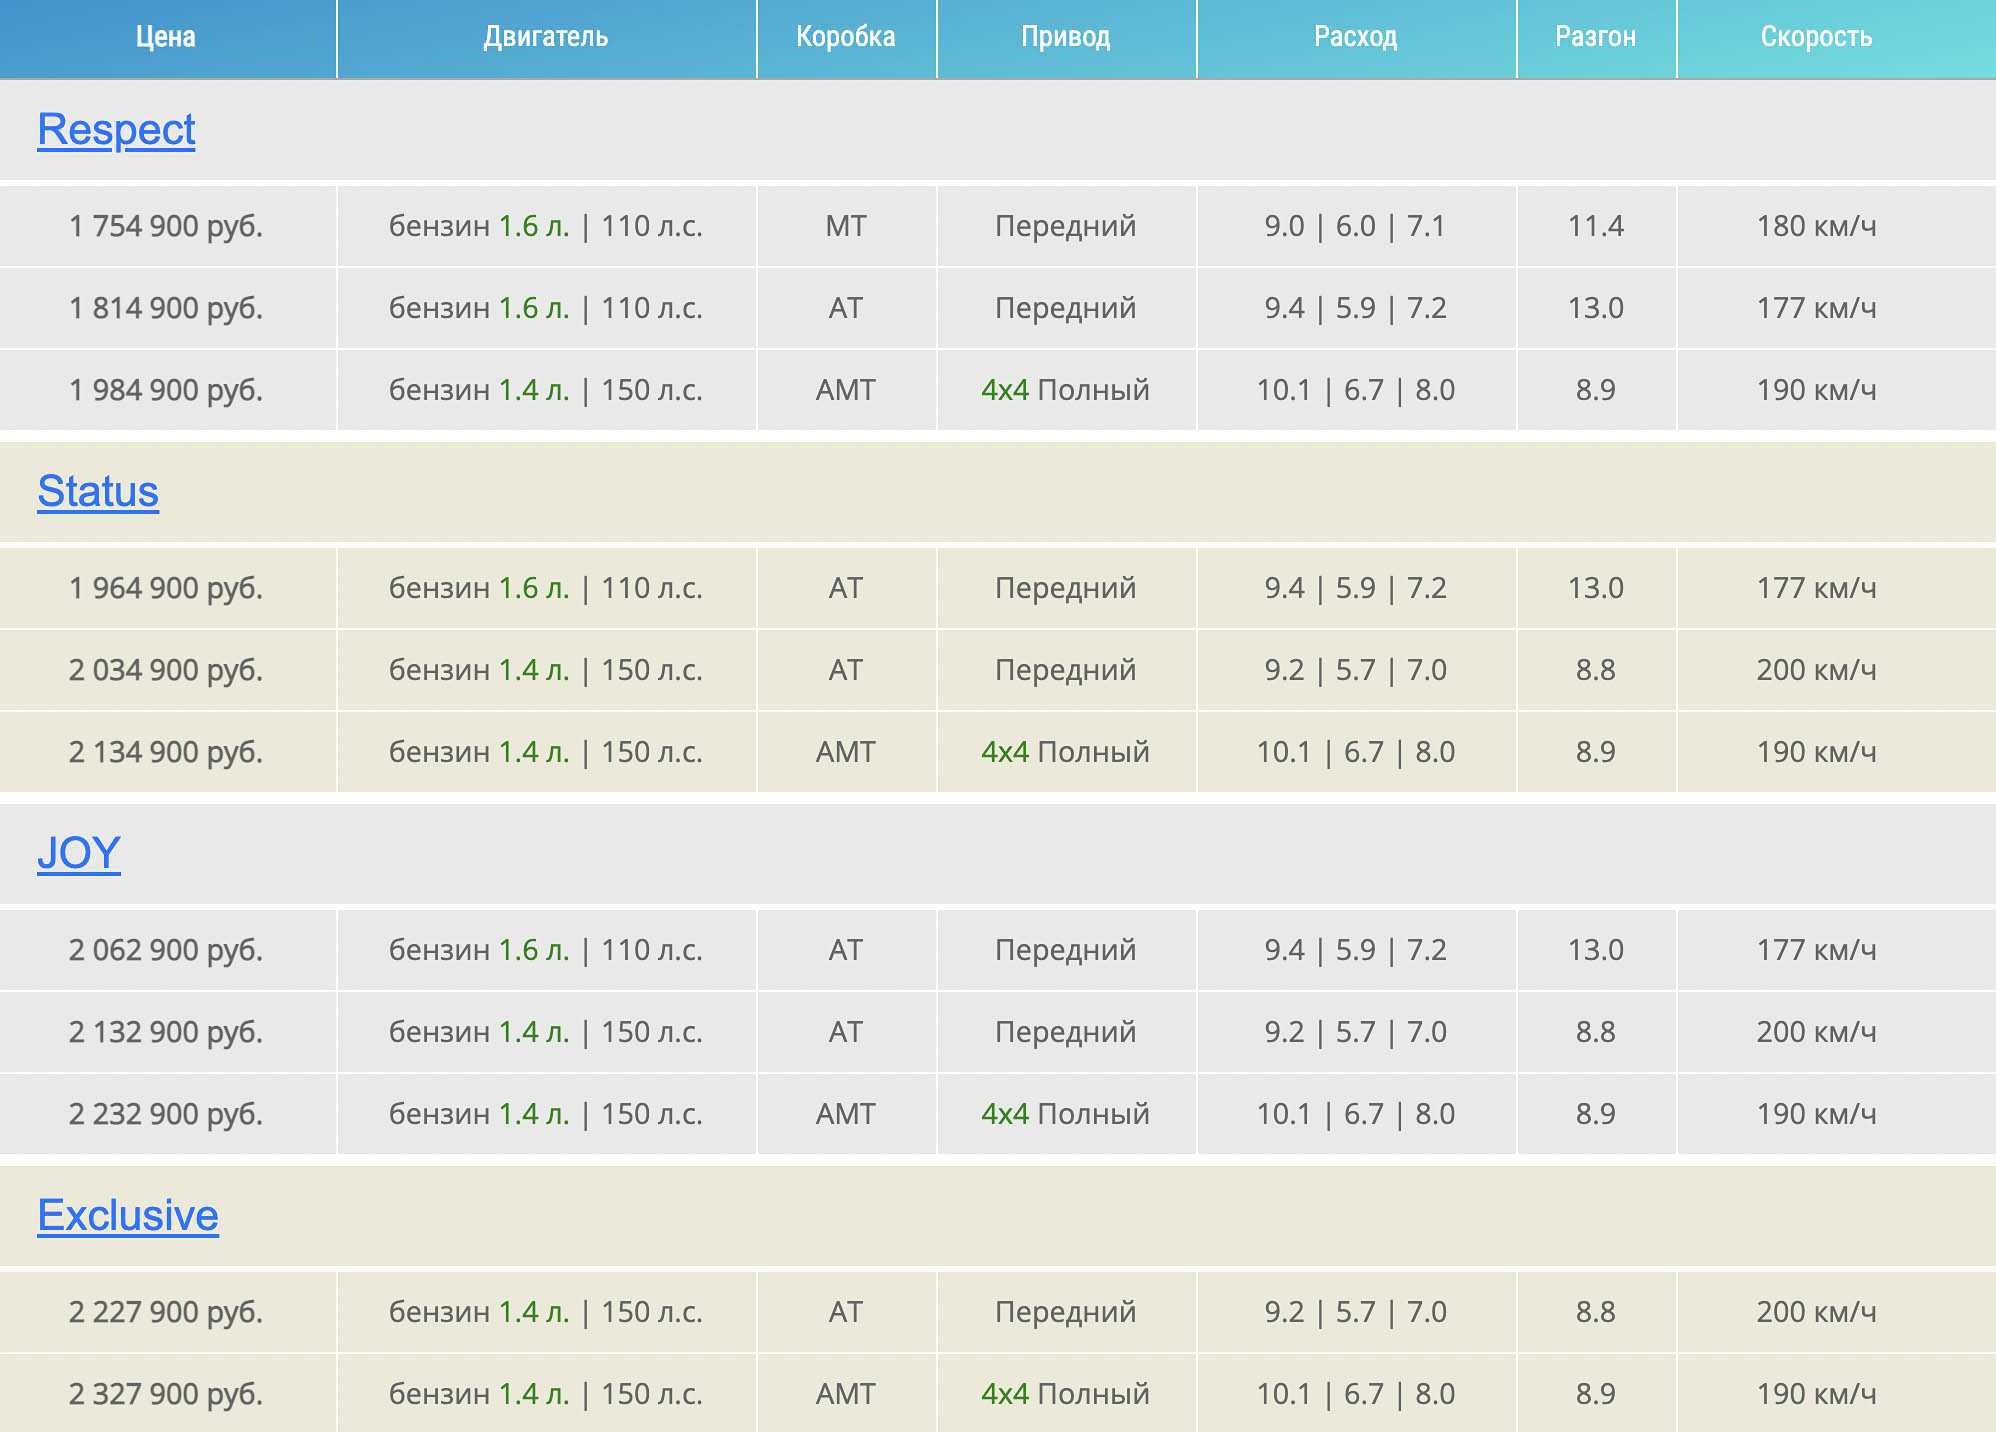This screenshot has height=1432, width=1996.
Task: Open the Exclusive trim link
Action: click(x=128, y=1216)
